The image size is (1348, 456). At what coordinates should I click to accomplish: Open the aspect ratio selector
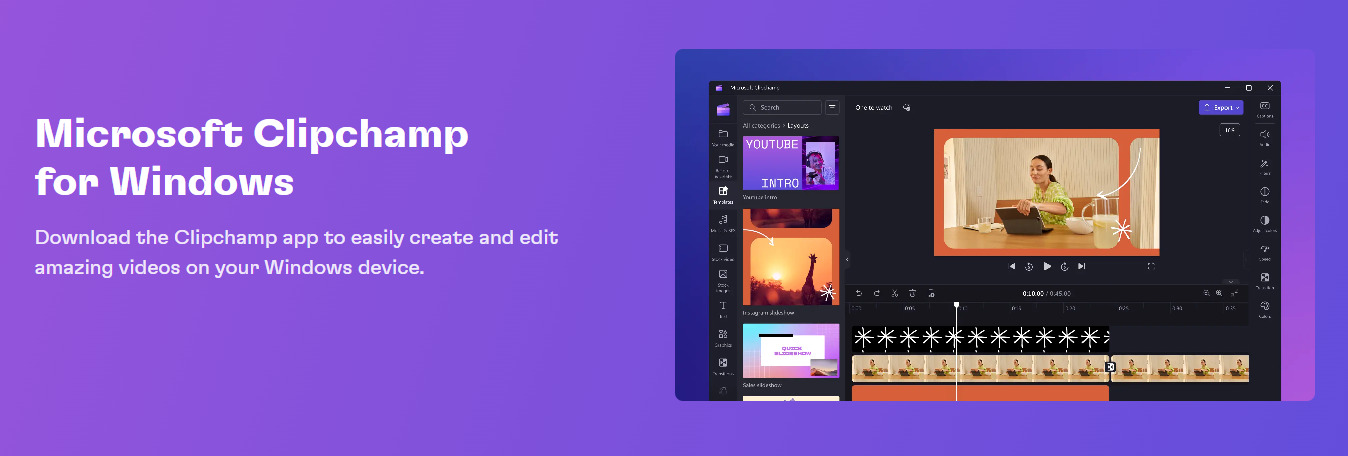1229,130
